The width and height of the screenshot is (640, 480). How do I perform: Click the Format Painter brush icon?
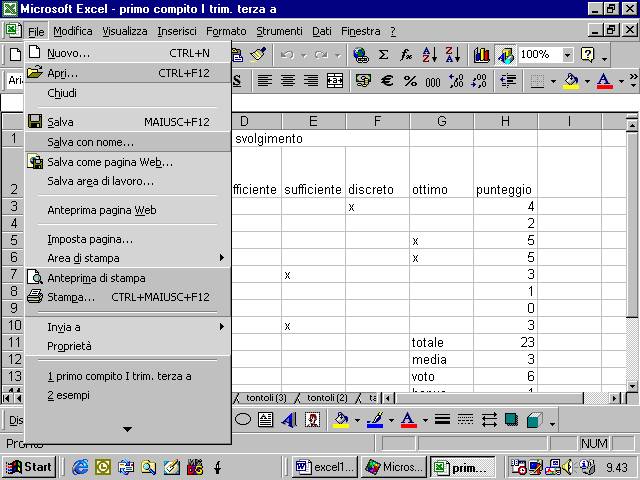coord(258,54)
